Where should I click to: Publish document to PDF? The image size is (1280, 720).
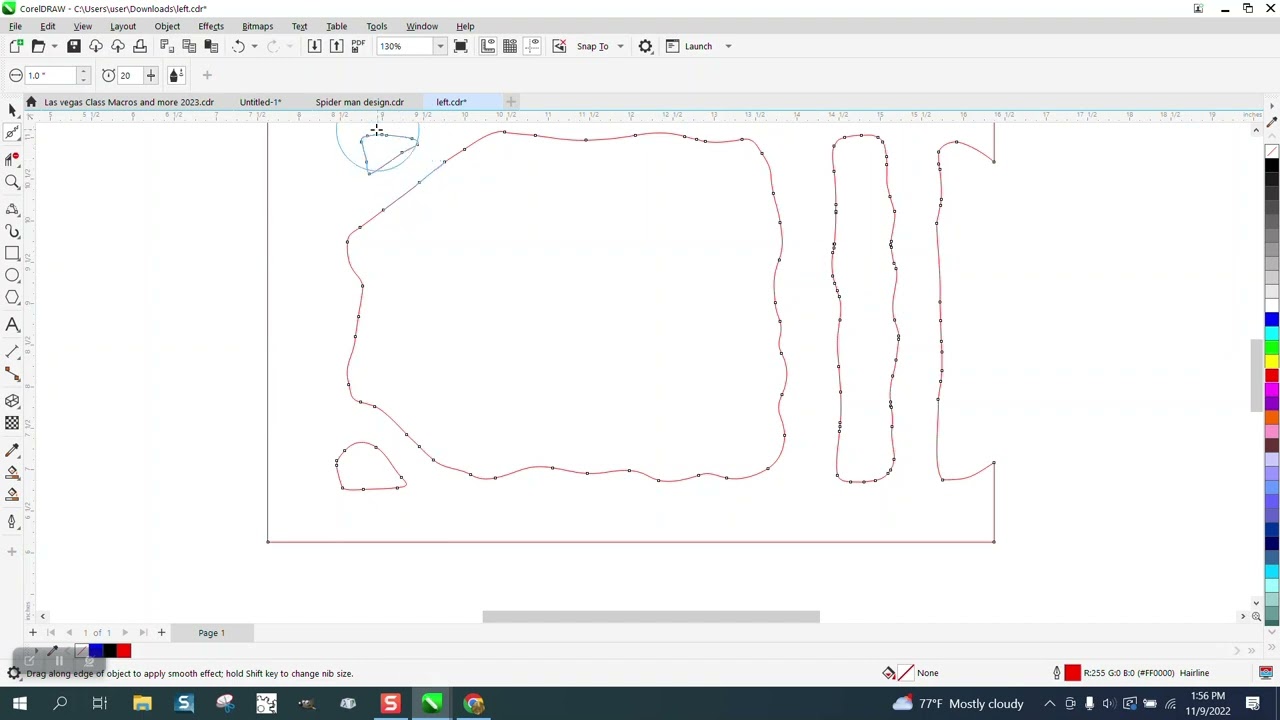coord(358,46)
